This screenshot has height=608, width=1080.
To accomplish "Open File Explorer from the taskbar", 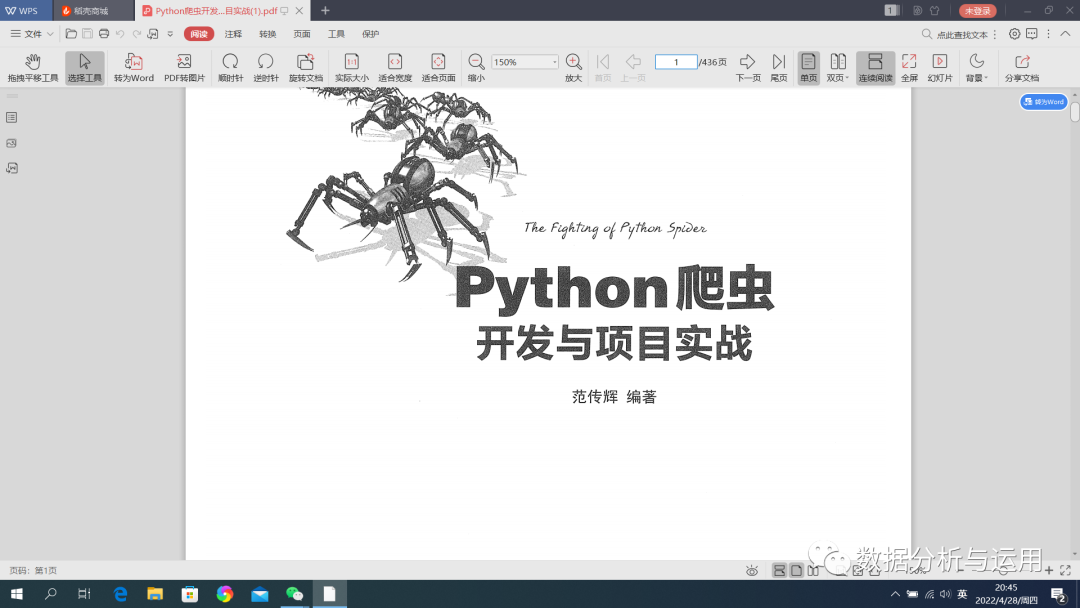I will (x=155, y=594).
